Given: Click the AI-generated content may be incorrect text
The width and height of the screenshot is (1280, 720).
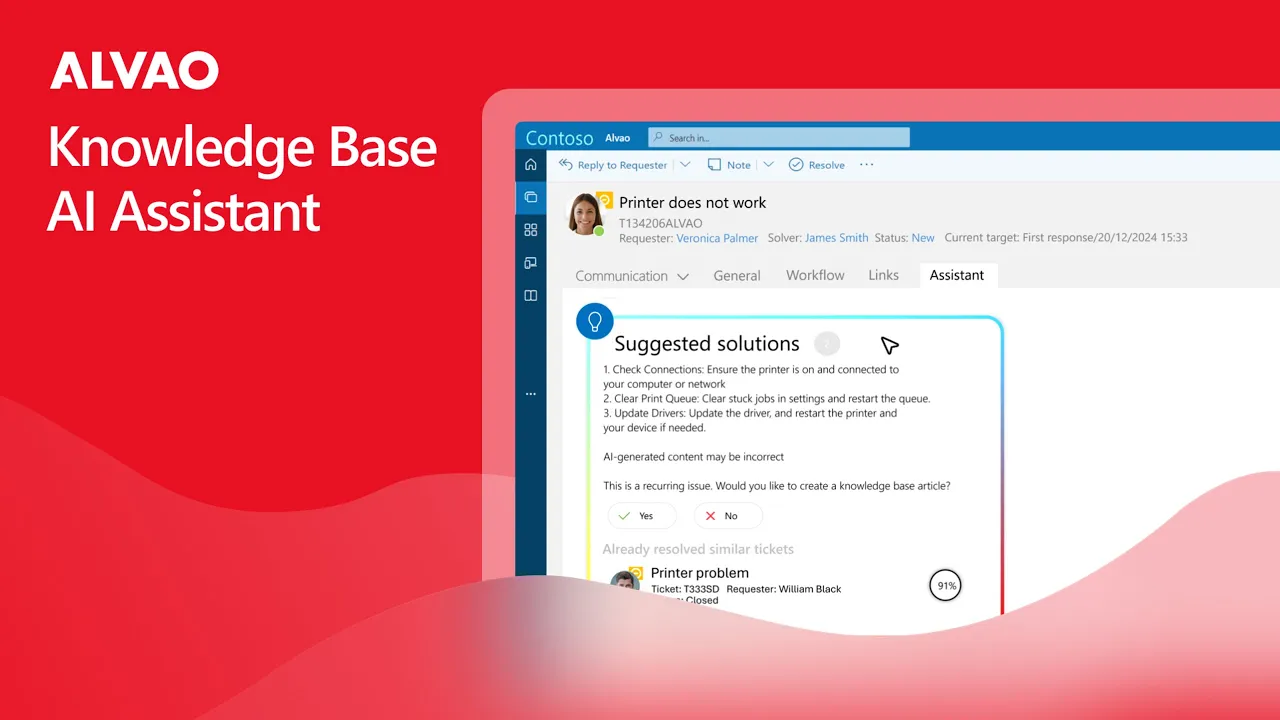Looking at the screenshot, I should point(693,457).
